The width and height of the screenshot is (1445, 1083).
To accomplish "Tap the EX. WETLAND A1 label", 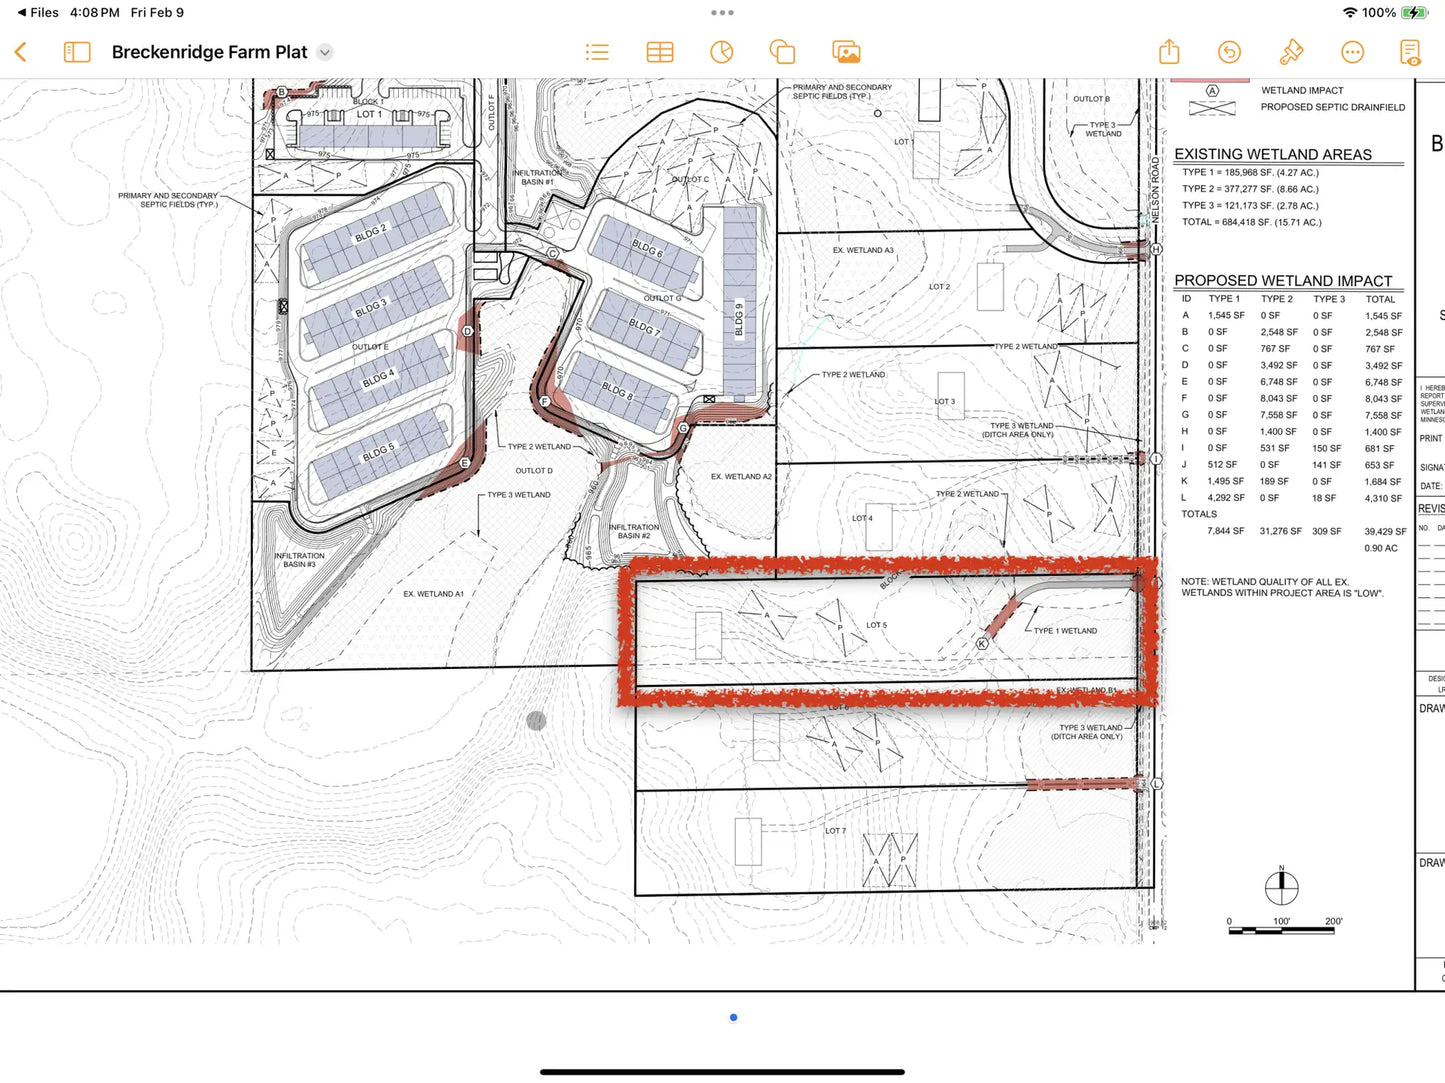I will (x=433, y=594).
